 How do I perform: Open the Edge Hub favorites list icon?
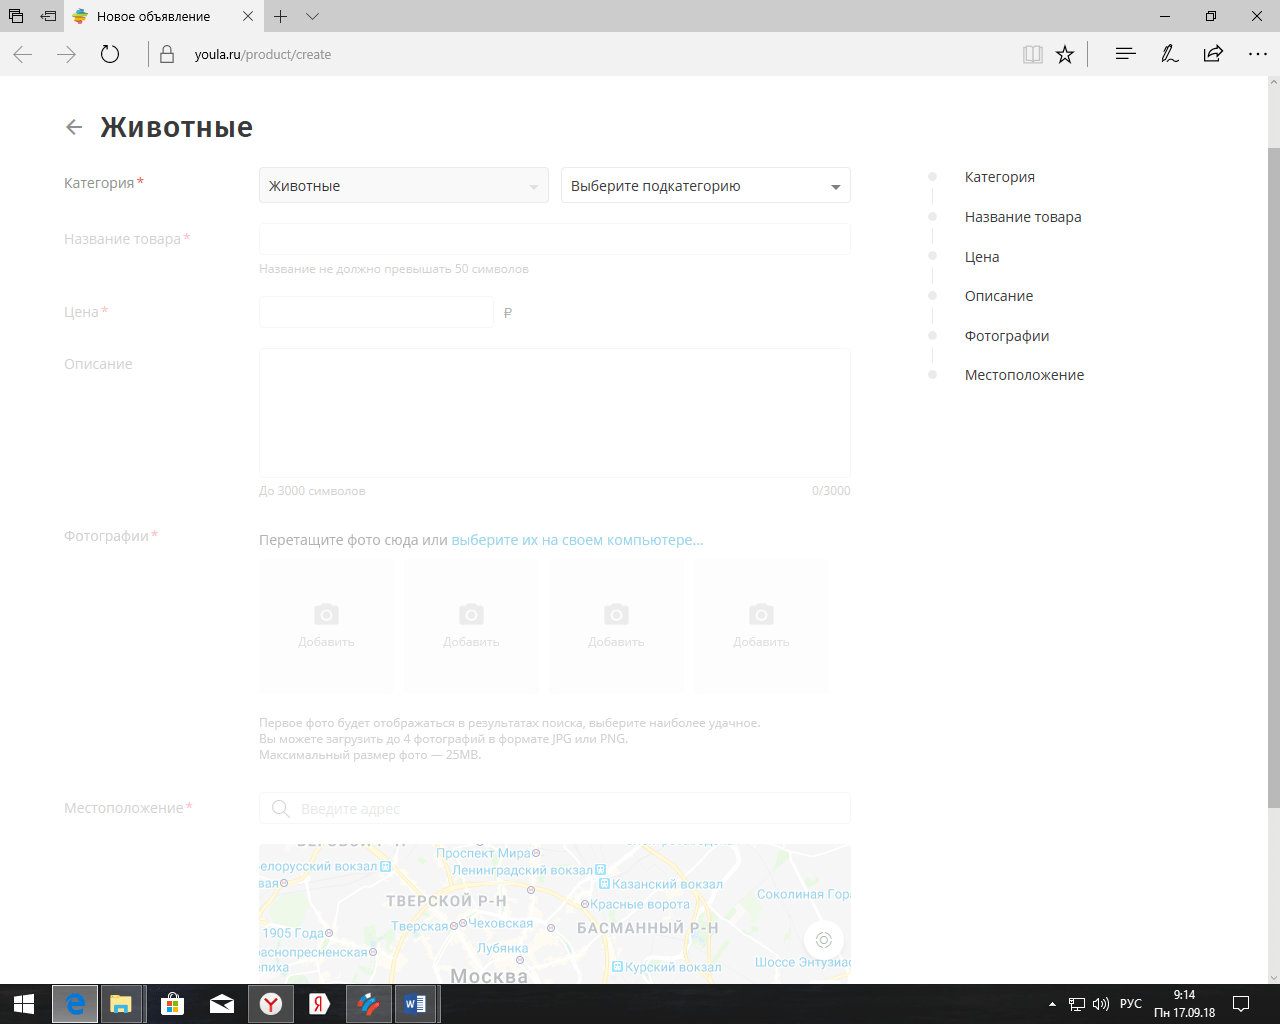pyautogui.click(x=1125, y=55)
